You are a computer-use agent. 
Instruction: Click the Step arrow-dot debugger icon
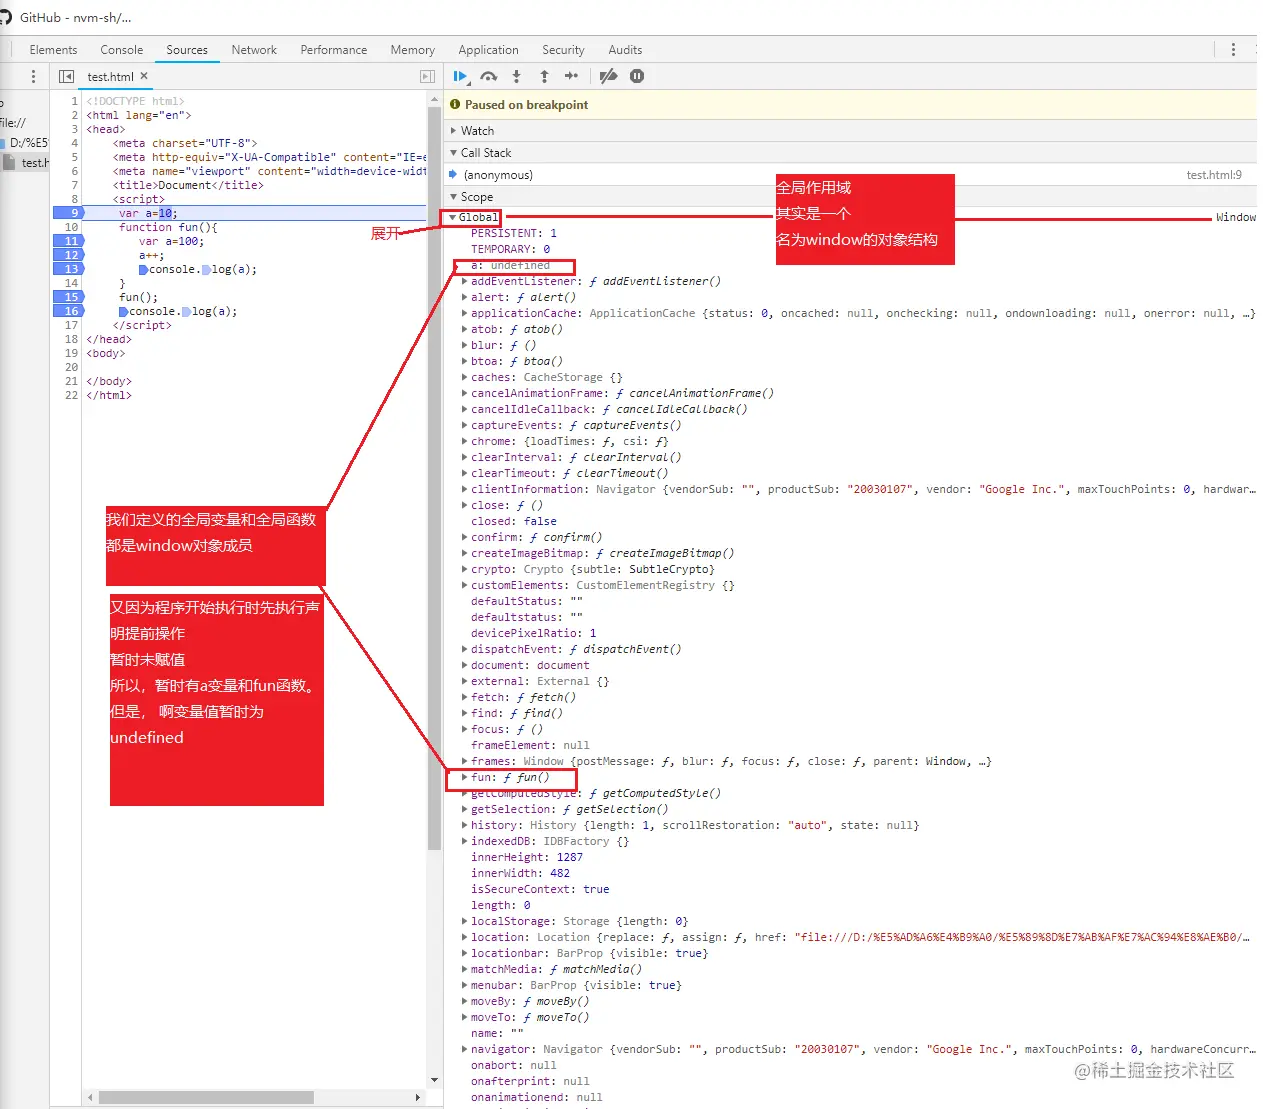pyautogui.click(x=571, y=76)
